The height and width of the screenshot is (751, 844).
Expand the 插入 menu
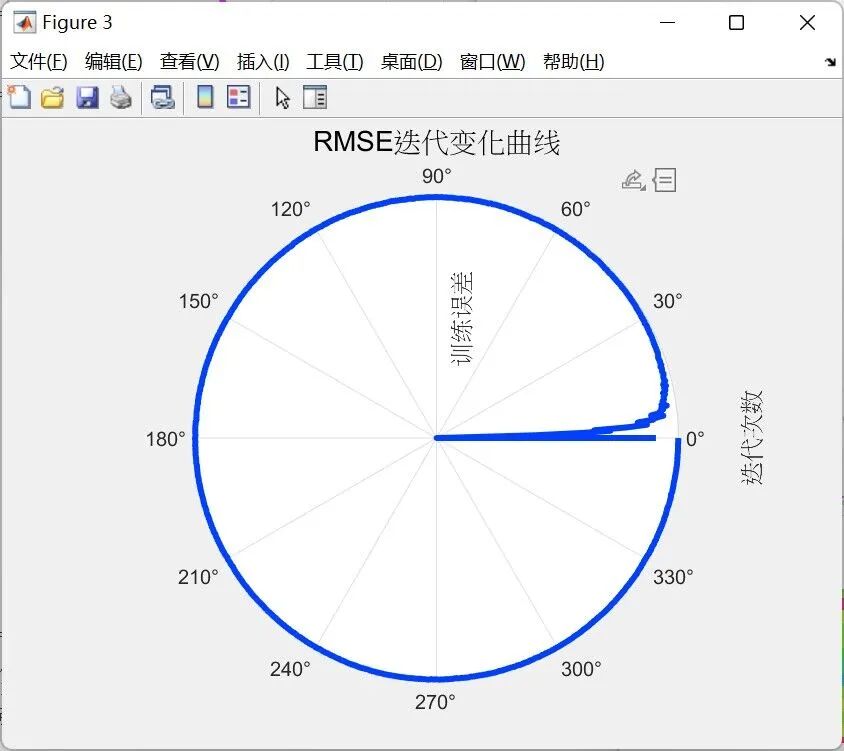coord(261,61)
